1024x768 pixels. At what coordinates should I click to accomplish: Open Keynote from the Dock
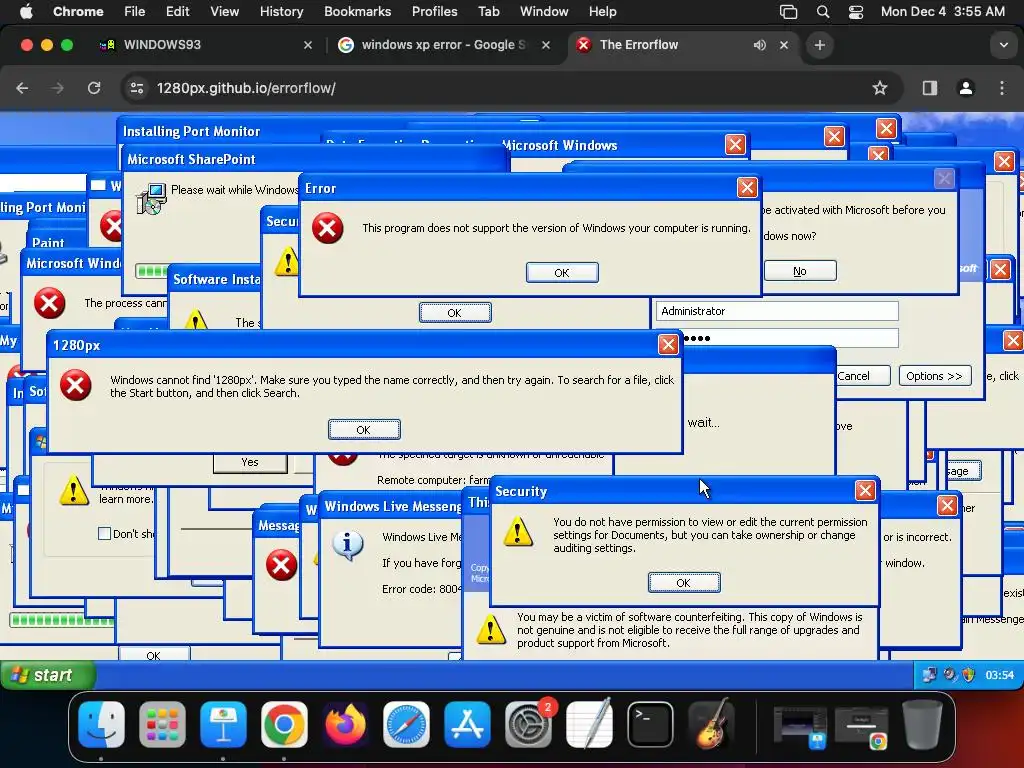[223, 724]
